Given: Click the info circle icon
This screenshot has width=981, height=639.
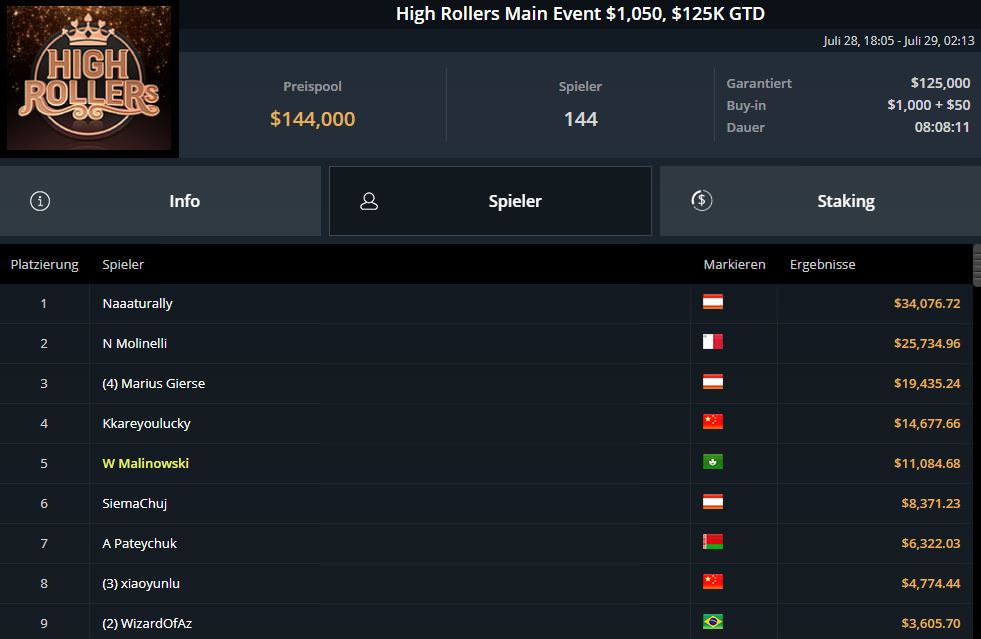Looking at the screenshot, I should coord(40,201).
